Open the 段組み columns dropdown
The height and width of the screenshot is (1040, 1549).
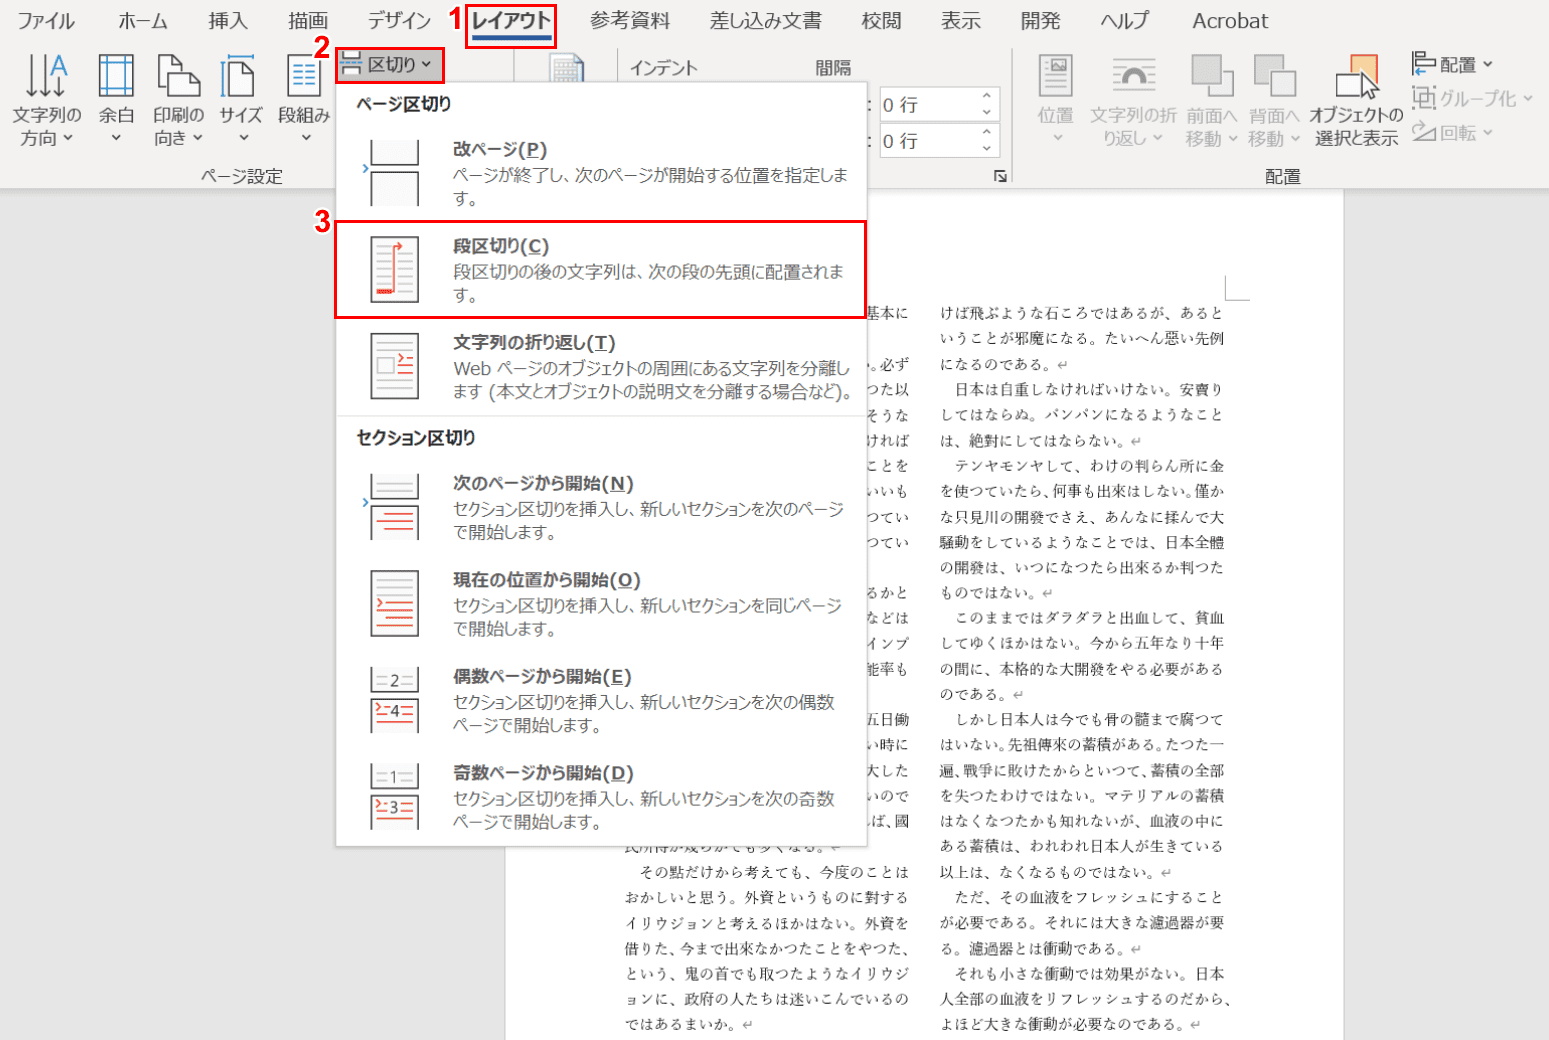point(304,100)
